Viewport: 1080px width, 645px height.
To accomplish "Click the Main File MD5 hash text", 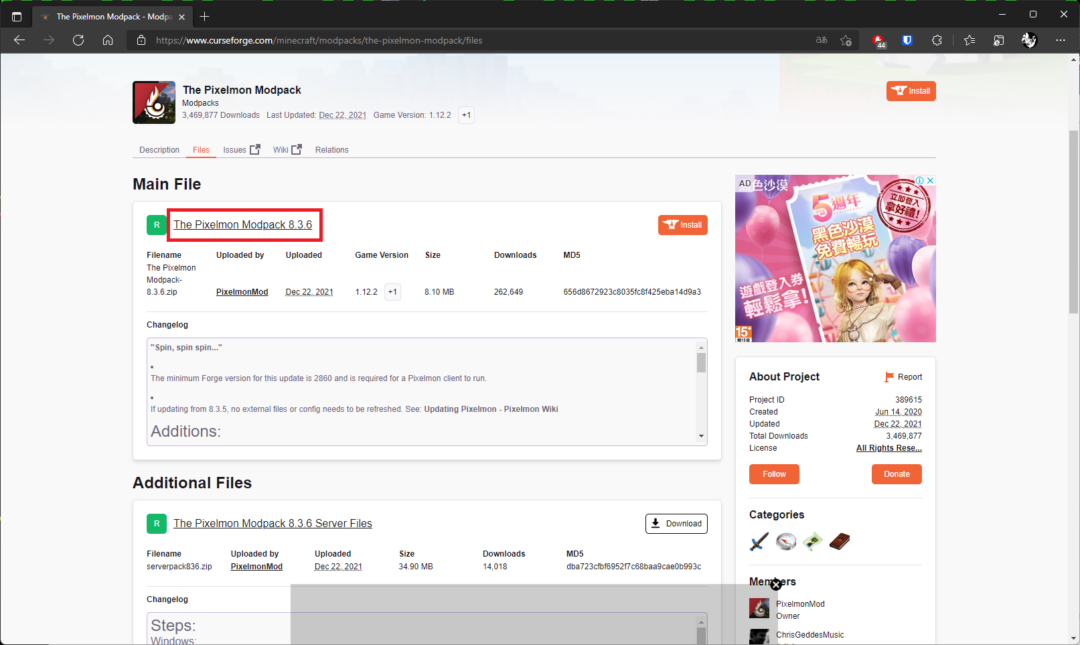I will click(632, 292).
